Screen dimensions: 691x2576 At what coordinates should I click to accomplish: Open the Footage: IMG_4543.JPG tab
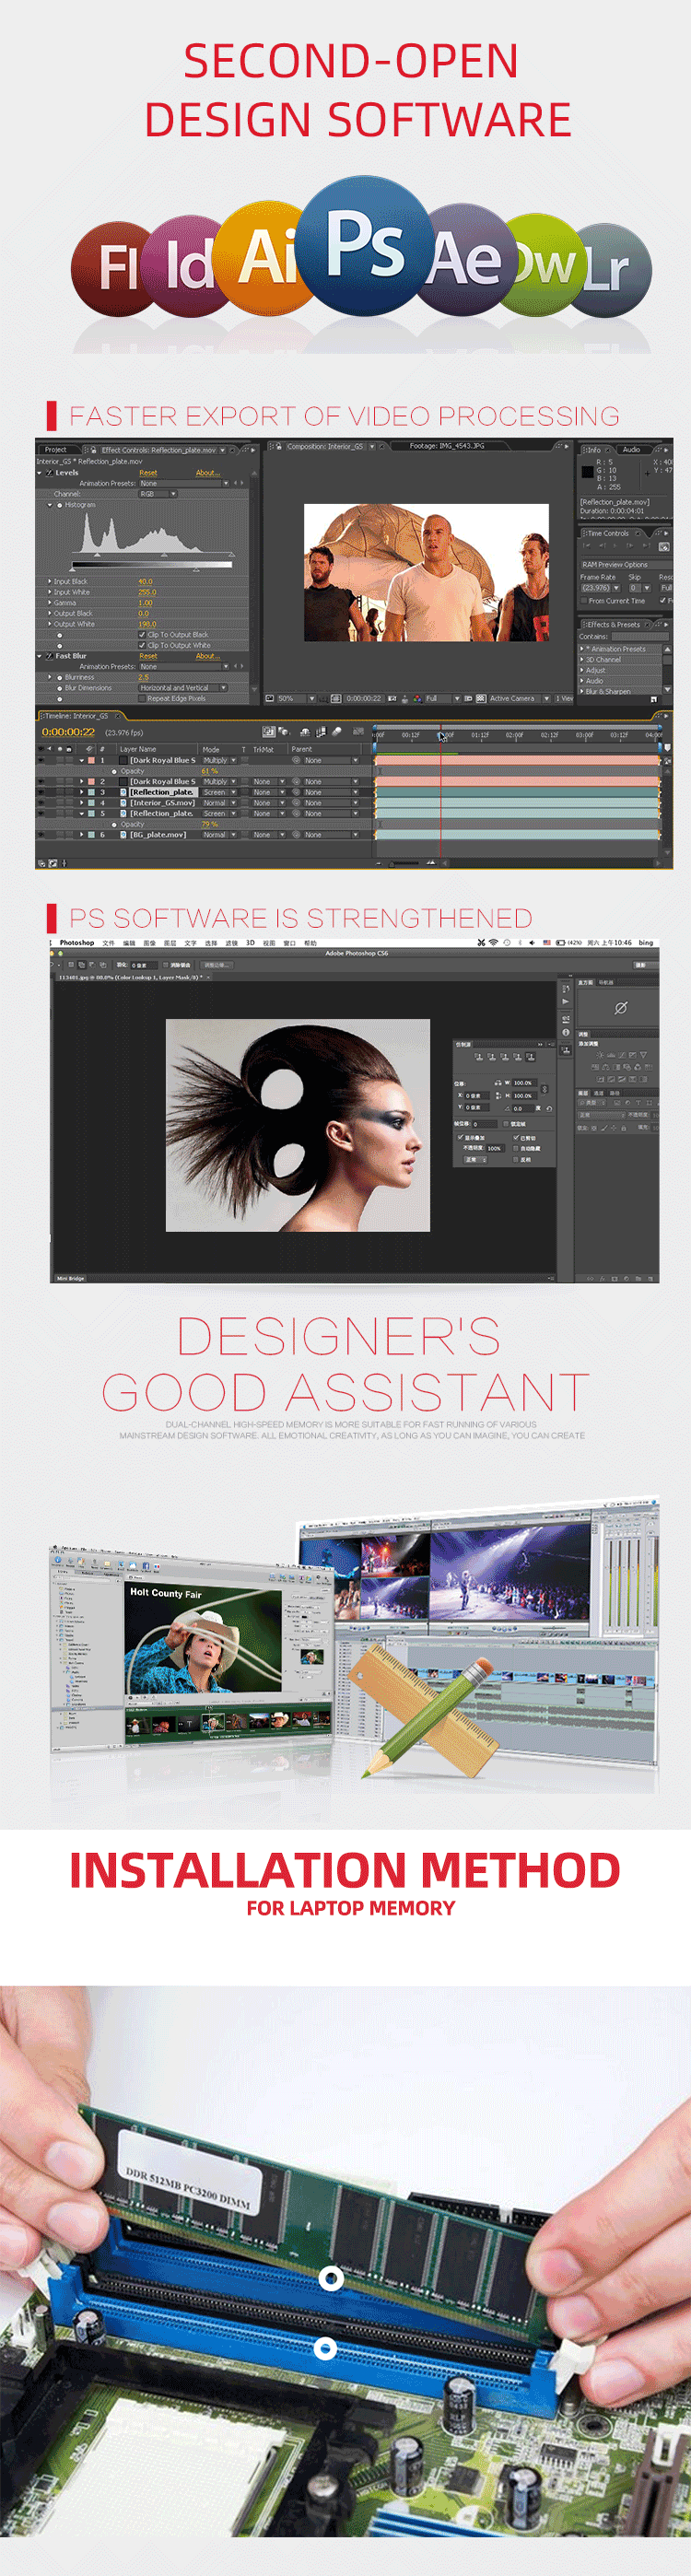pos(447,446)
